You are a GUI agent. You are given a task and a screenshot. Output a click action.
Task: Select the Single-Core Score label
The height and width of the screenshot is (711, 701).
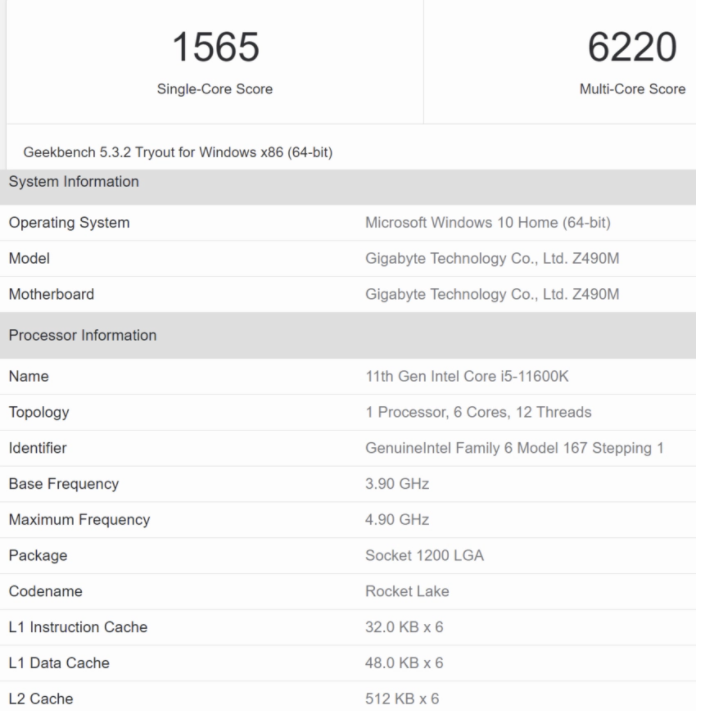coord(218,89)
